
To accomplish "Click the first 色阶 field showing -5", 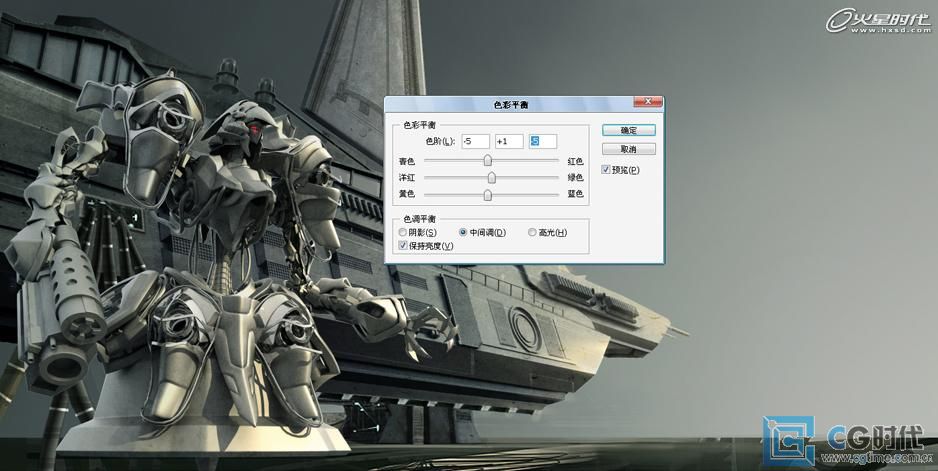I will click(476, 142).
